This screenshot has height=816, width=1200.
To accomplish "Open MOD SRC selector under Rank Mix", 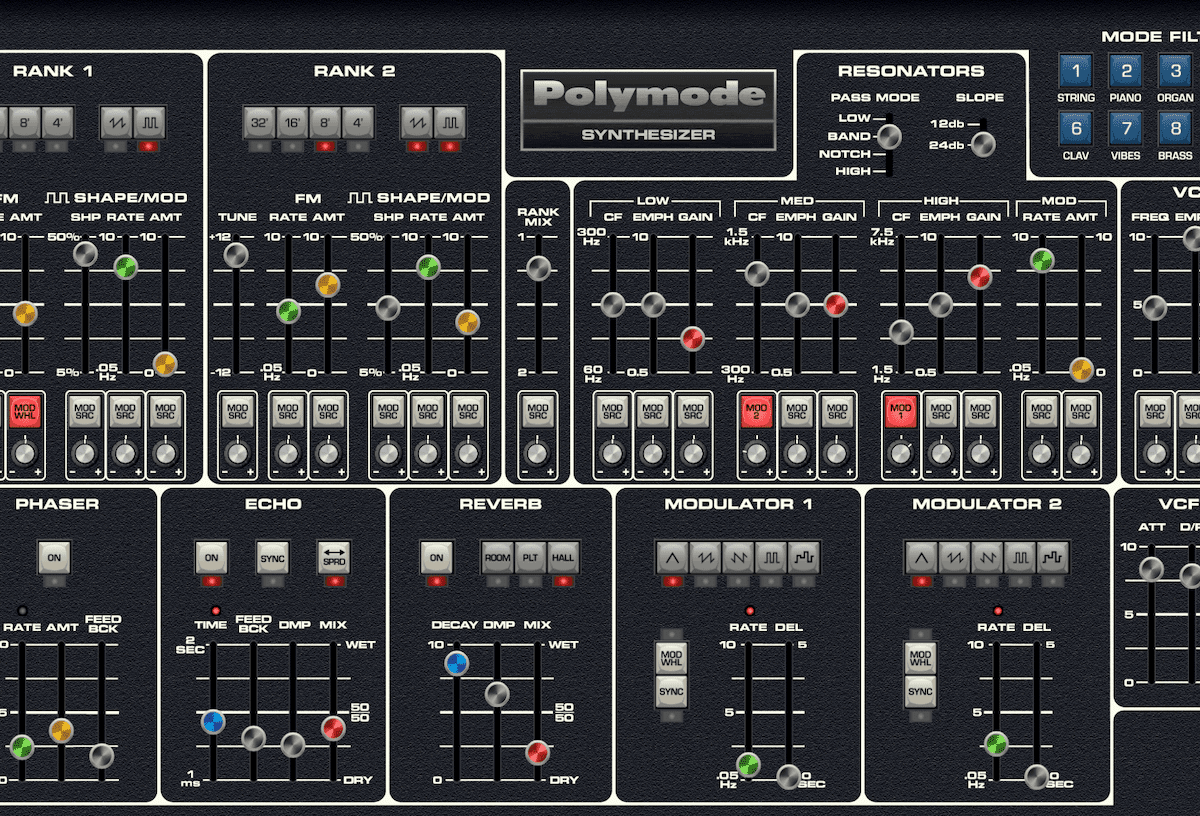I will 538,411.
